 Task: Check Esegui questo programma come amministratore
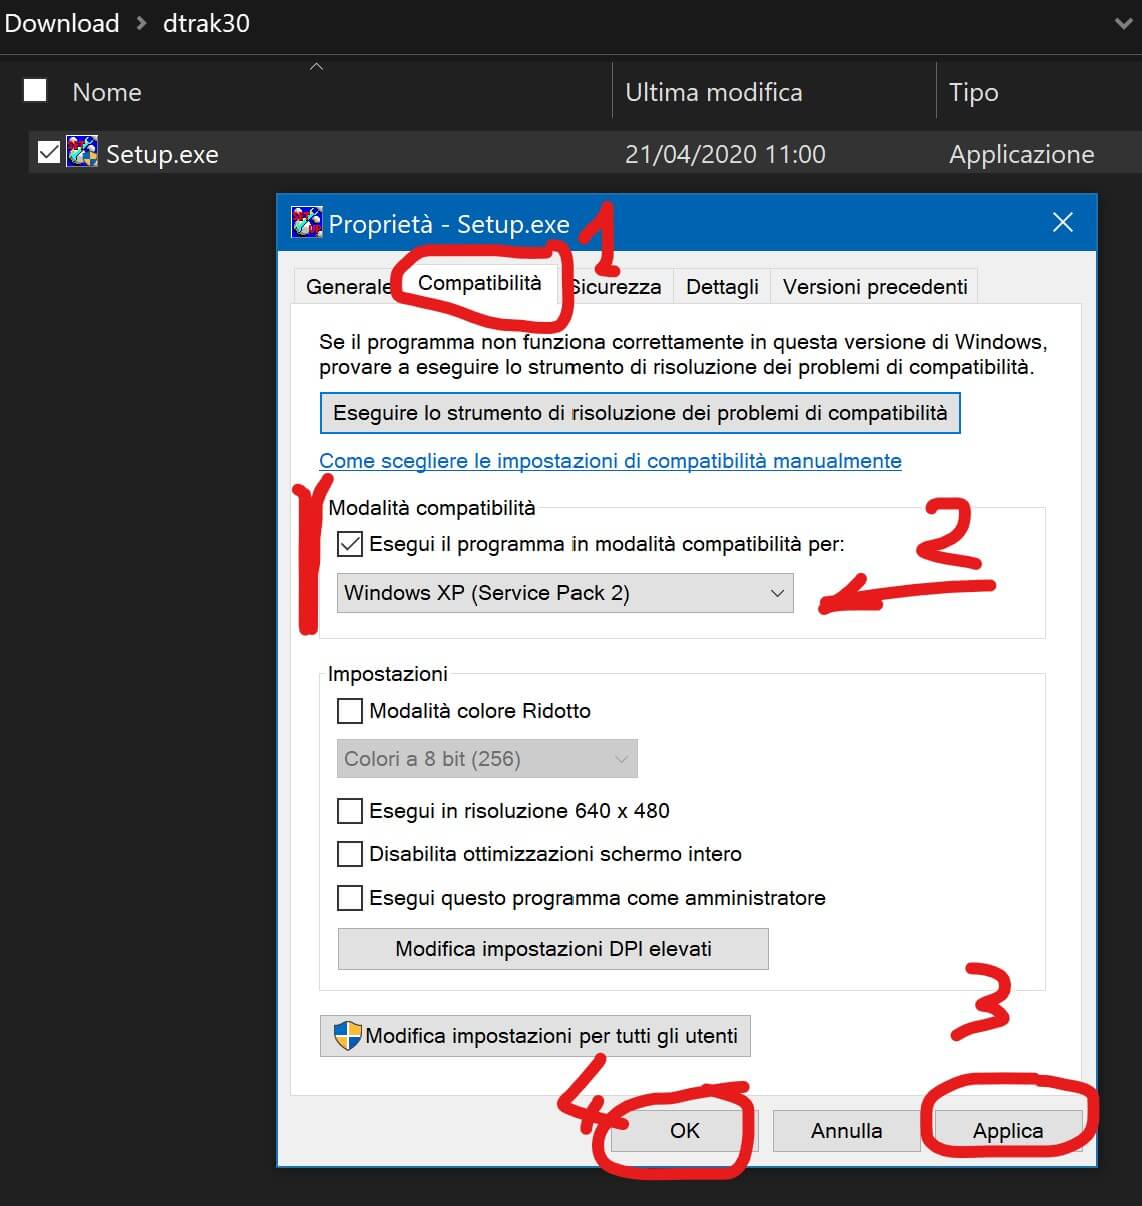coord(350,898)
